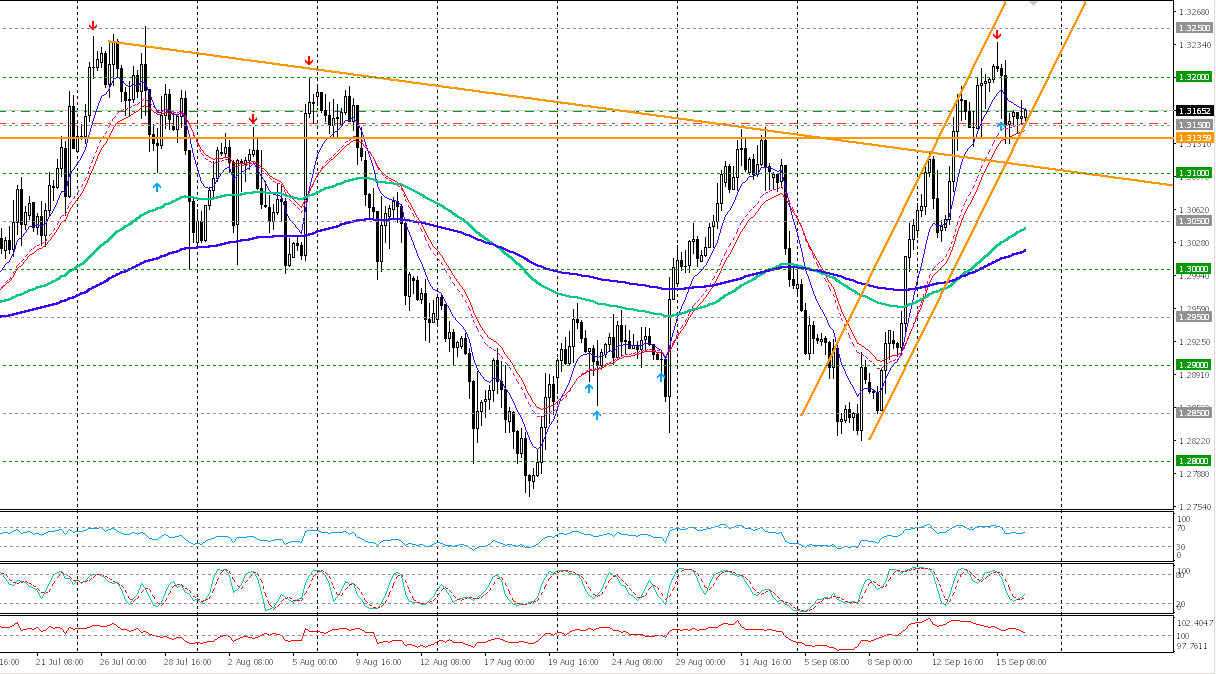This screenshot has height=674, width=1216.
Task: Click the 5 Aug 00:00 time label
Action: (313, 662)
